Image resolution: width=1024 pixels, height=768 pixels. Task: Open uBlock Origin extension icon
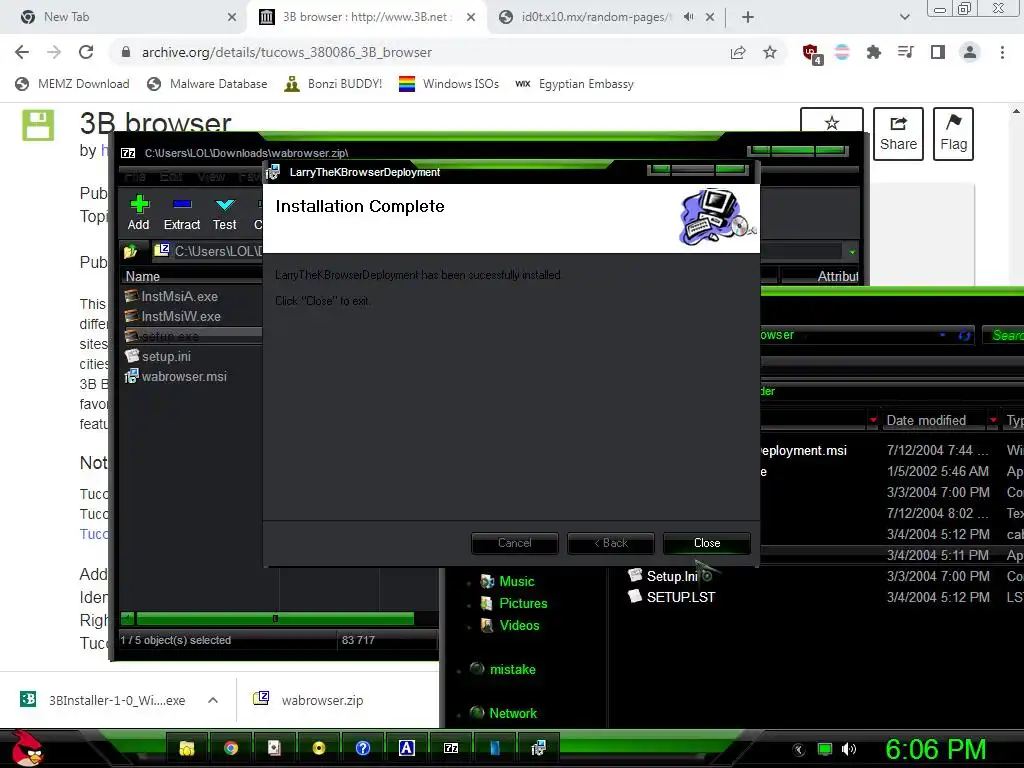click(x=811, y=53)
